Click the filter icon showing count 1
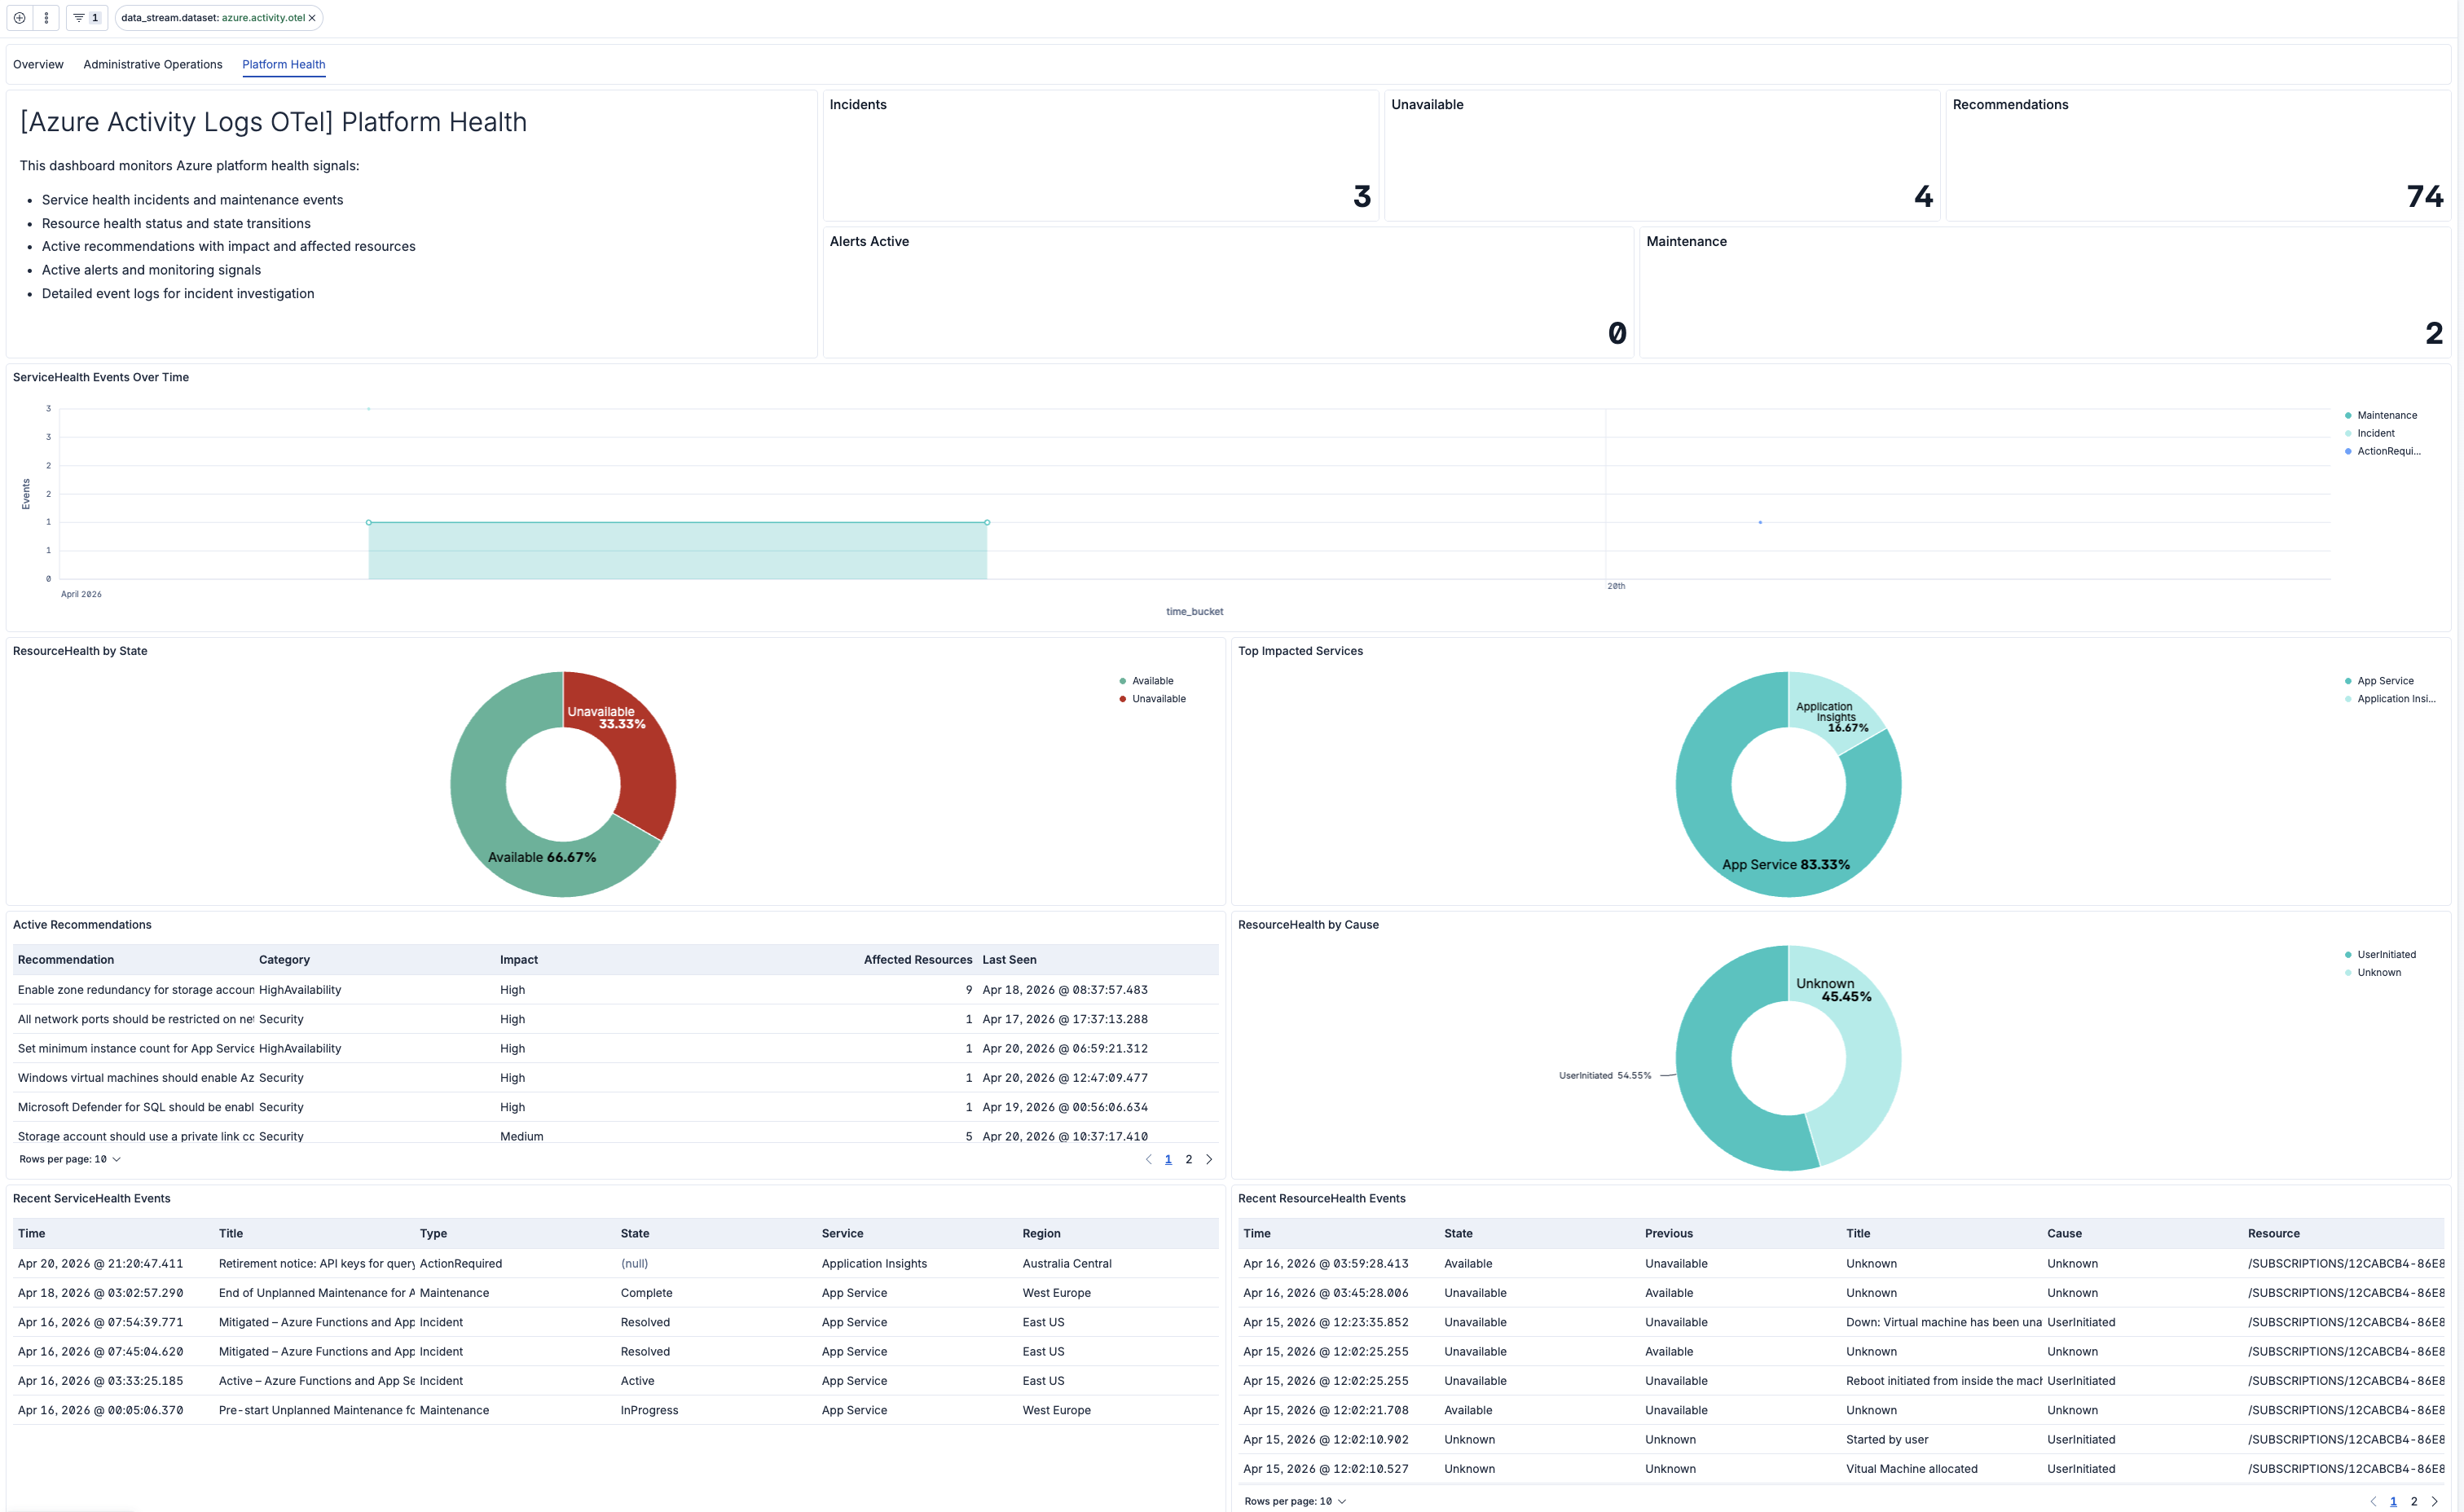 86,17
